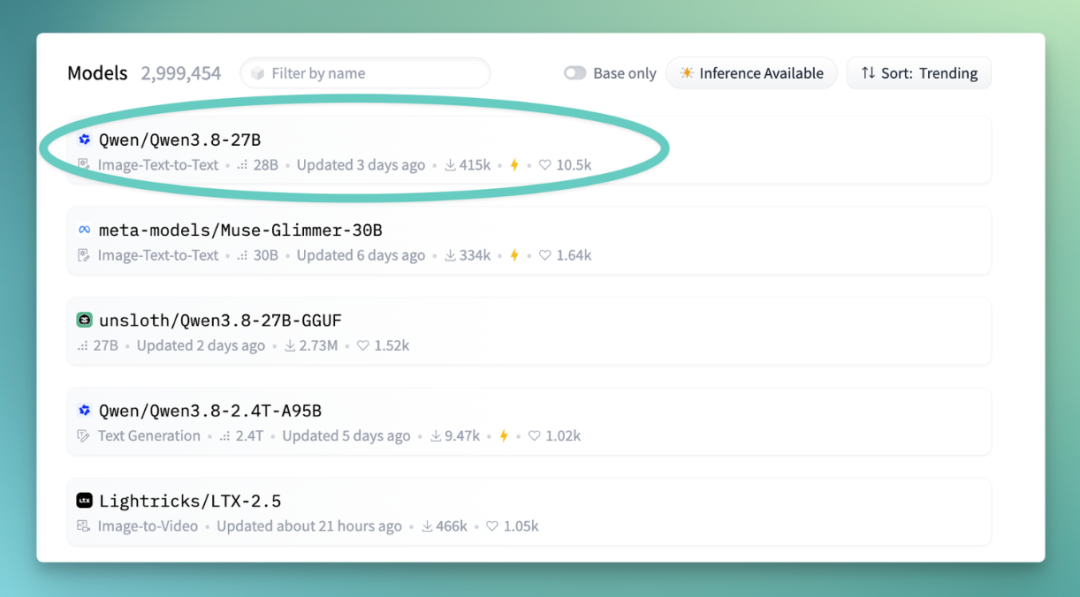Click Image-Text-to-Text icon in Qwen3.8-27B row

click(x=83, y=165)
